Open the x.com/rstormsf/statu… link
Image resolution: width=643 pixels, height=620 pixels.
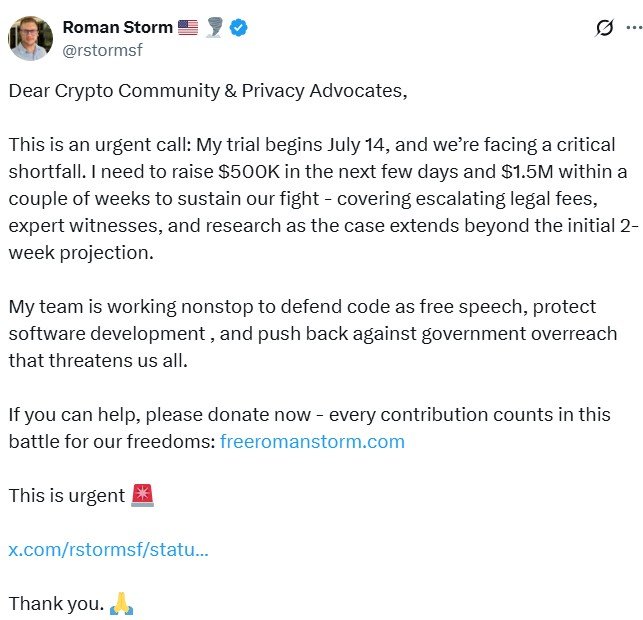coord(108,549)
